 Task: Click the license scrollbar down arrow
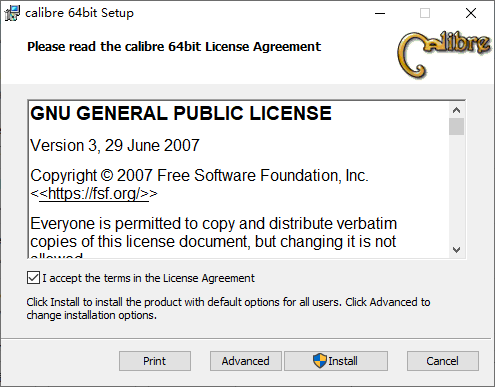(x=456, y=249)
